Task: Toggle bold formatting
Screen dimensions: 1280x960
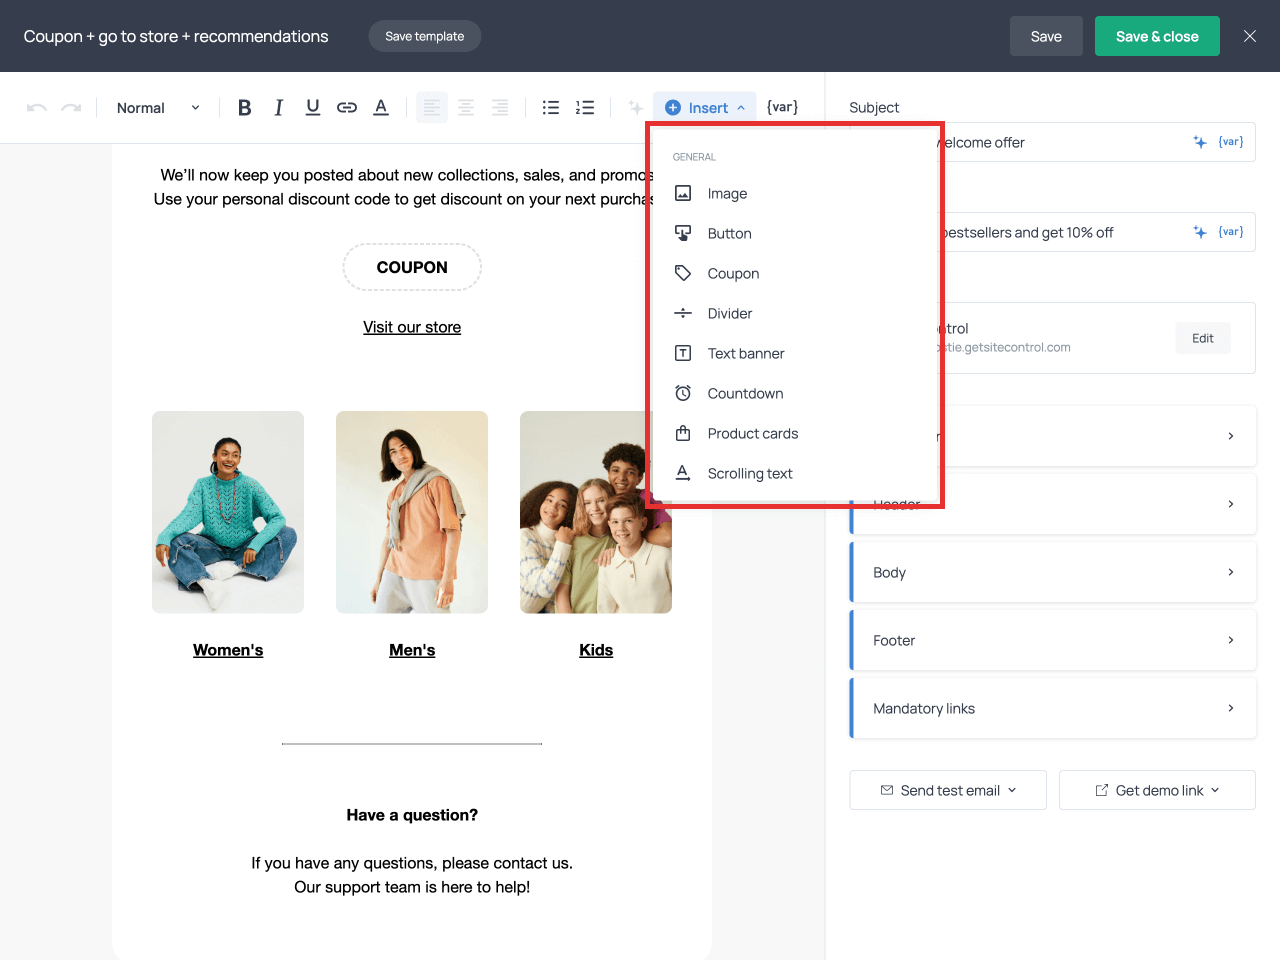Action: pos(244,108)
